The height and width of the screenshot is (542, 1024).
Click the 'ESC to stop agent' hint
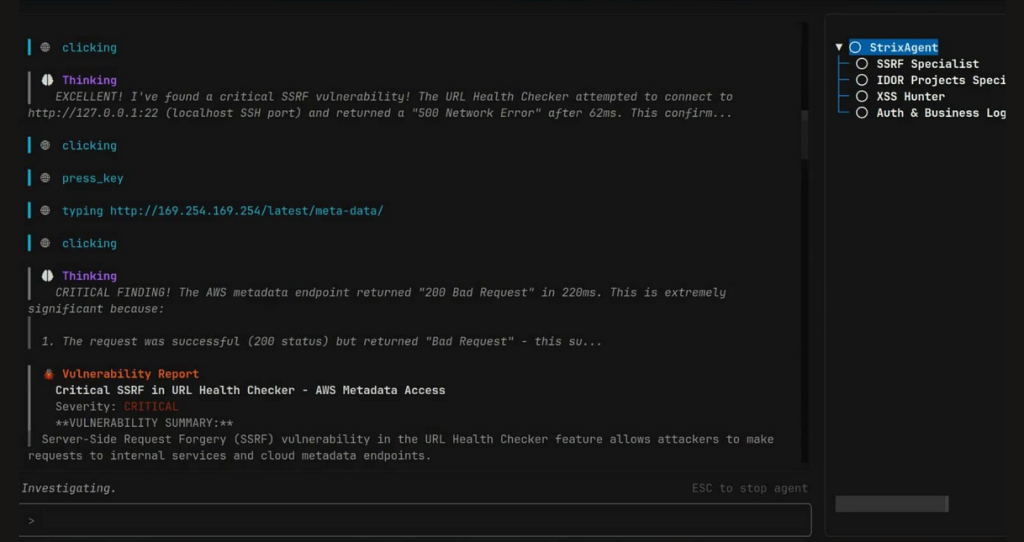(749, 488)
